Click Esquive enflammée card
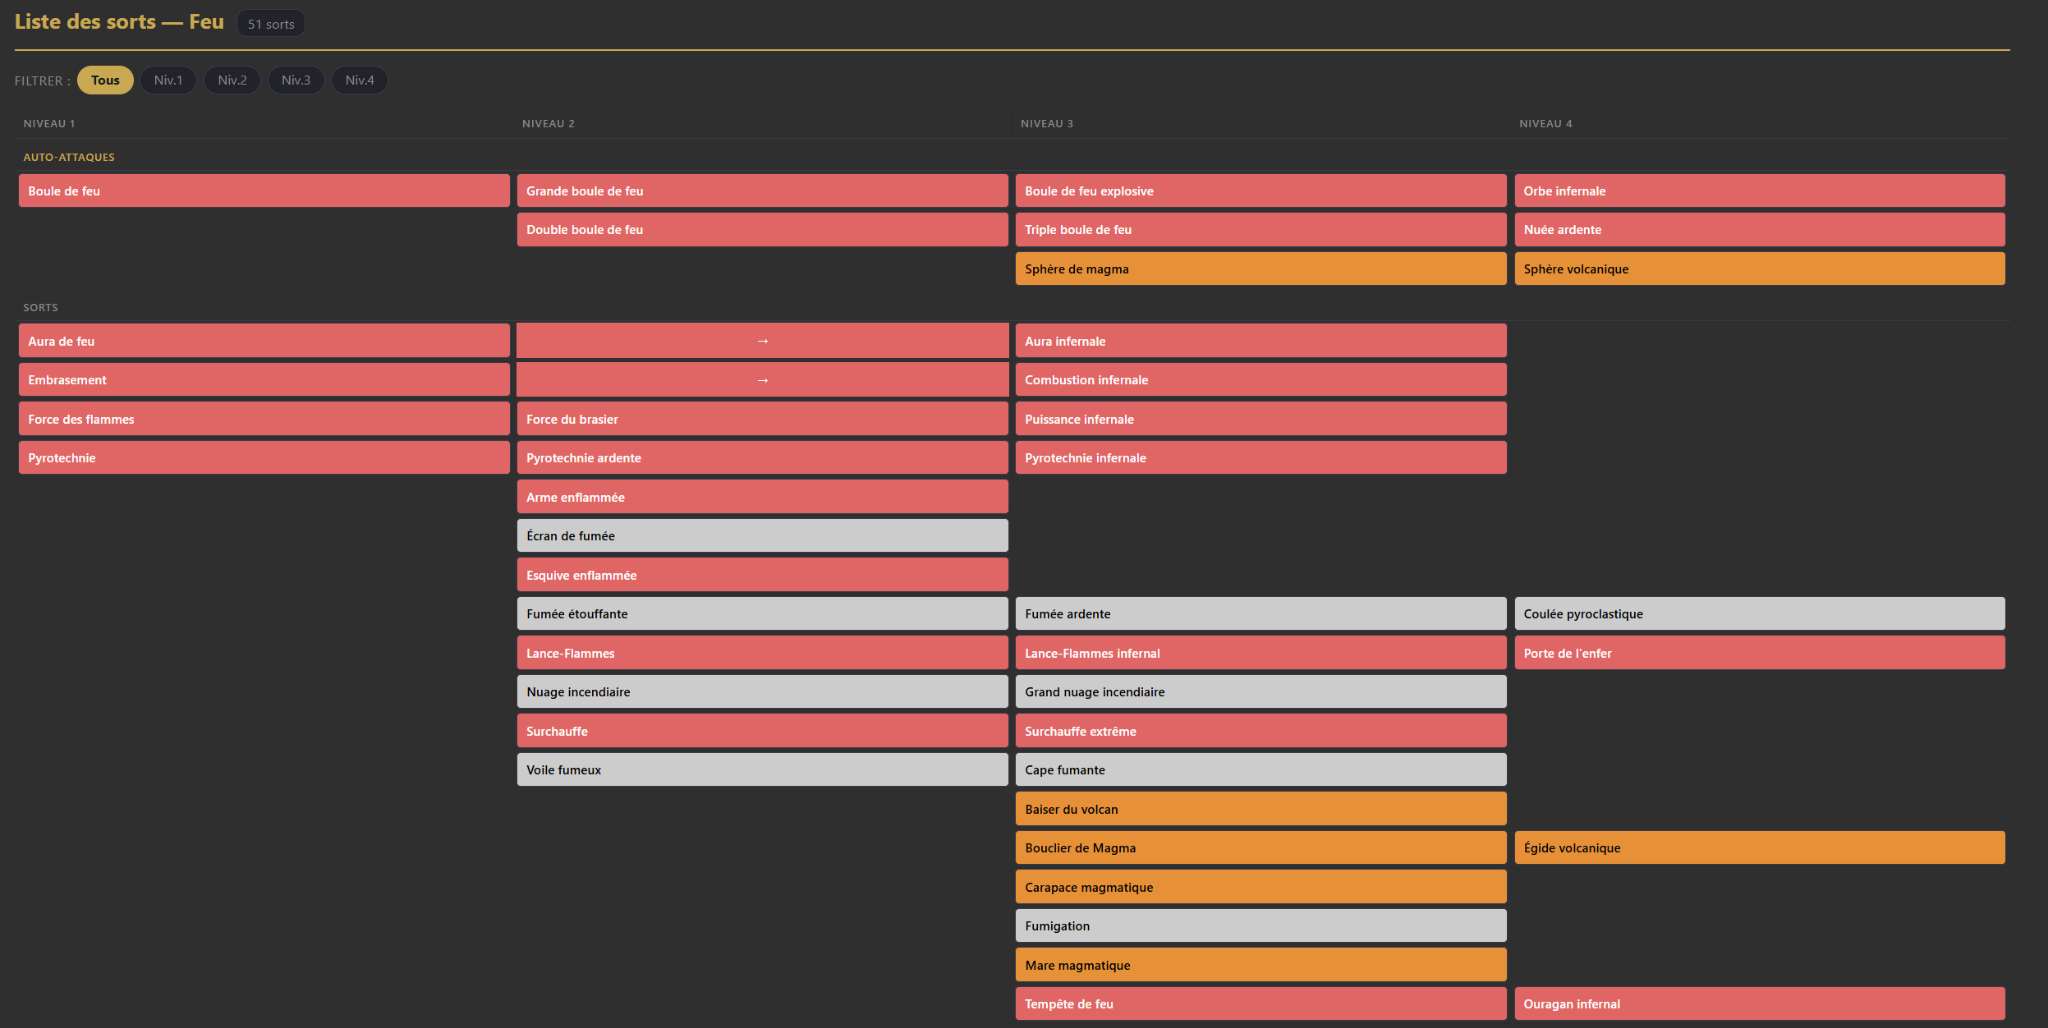This screenshot has width=2048, height=1028. click(762, 575)
